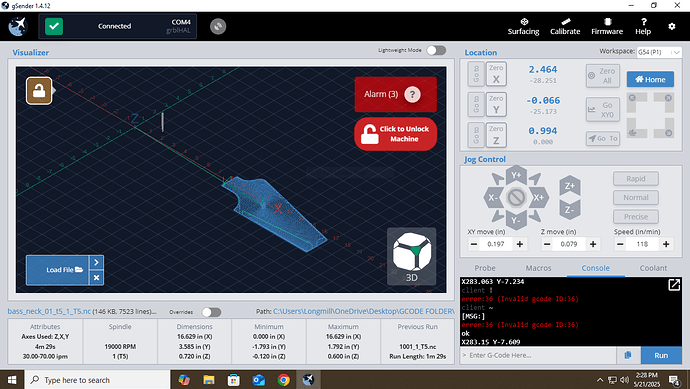Click to Unlock Machine button
This screenshot has width=690, height=389.
tap(396, 134)
